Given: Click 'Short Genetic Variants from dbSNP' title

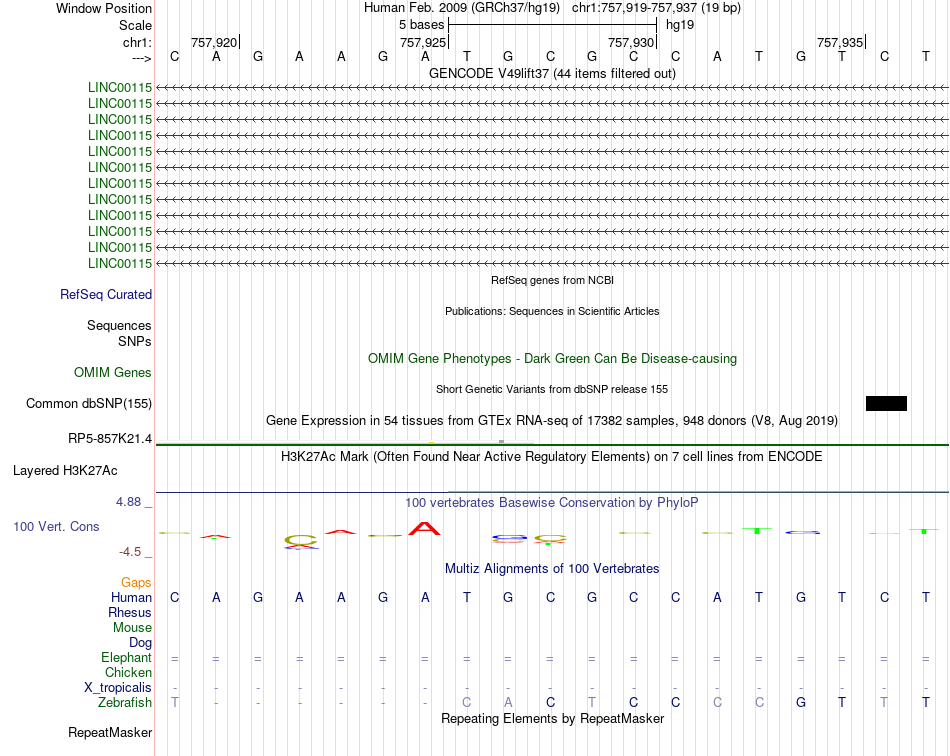Looking at the screenshot, I should pos(552,390).
